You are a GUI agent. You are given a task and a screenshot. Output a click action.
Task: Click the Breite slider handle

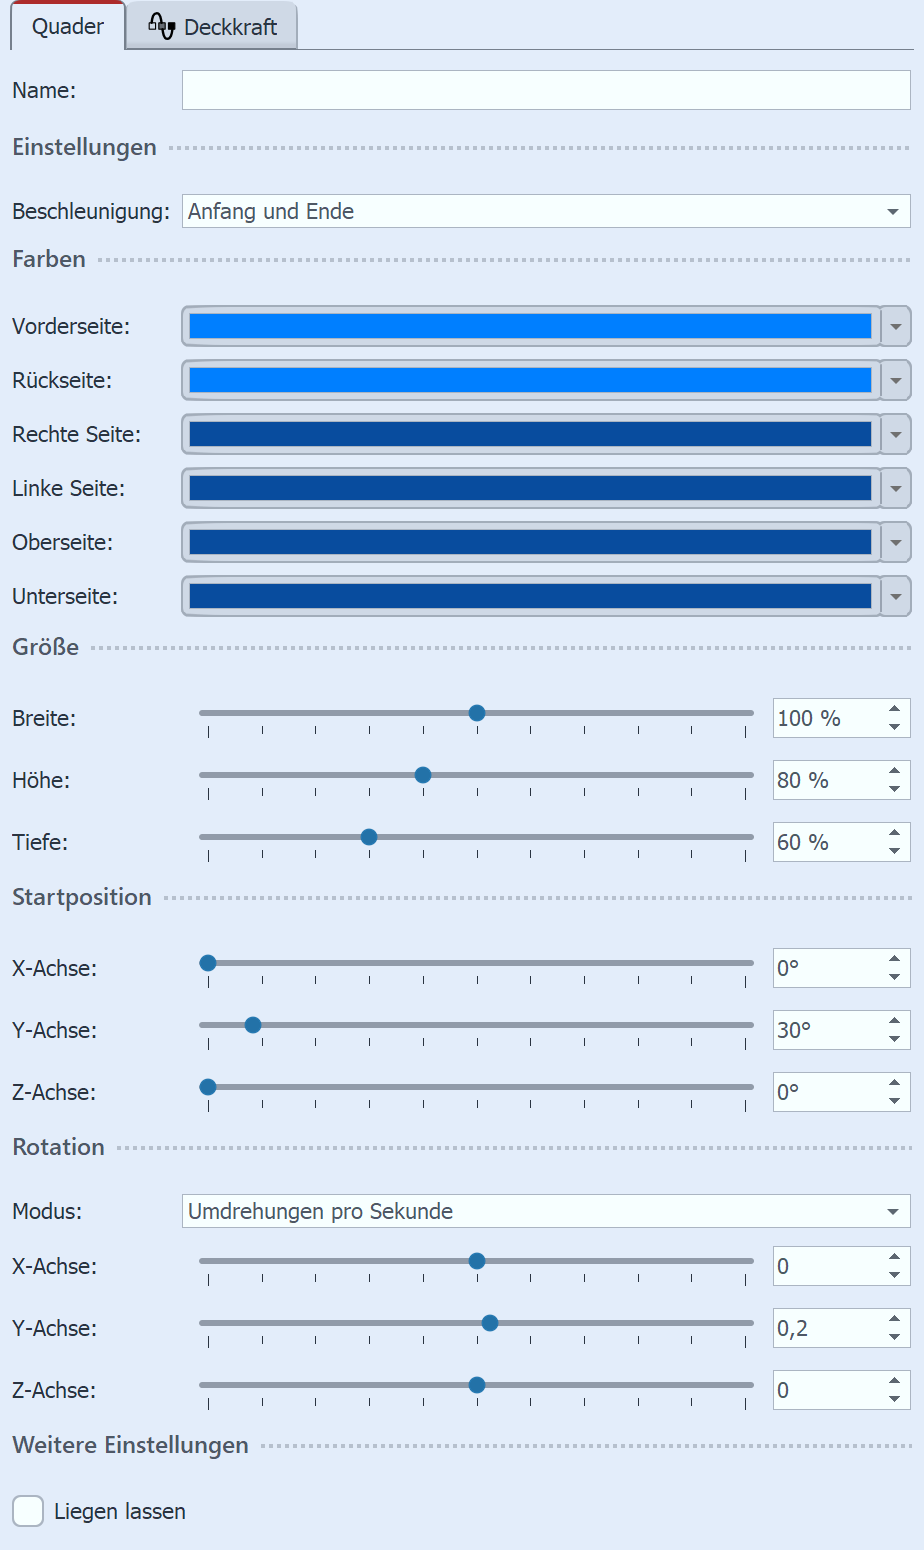477,713
